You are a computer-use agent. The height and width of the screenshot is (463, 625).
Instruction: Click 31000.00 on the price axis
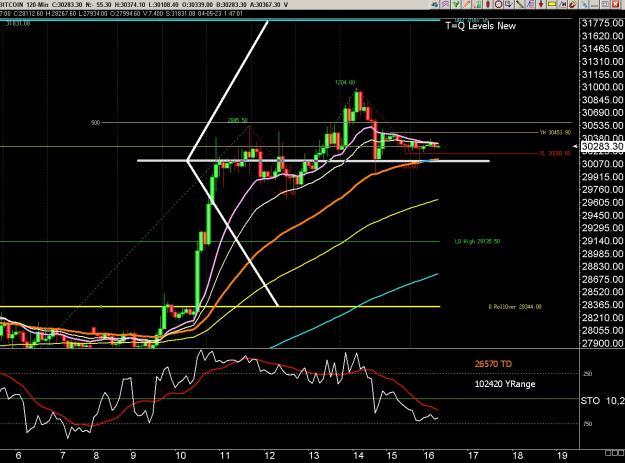[602, 87]
